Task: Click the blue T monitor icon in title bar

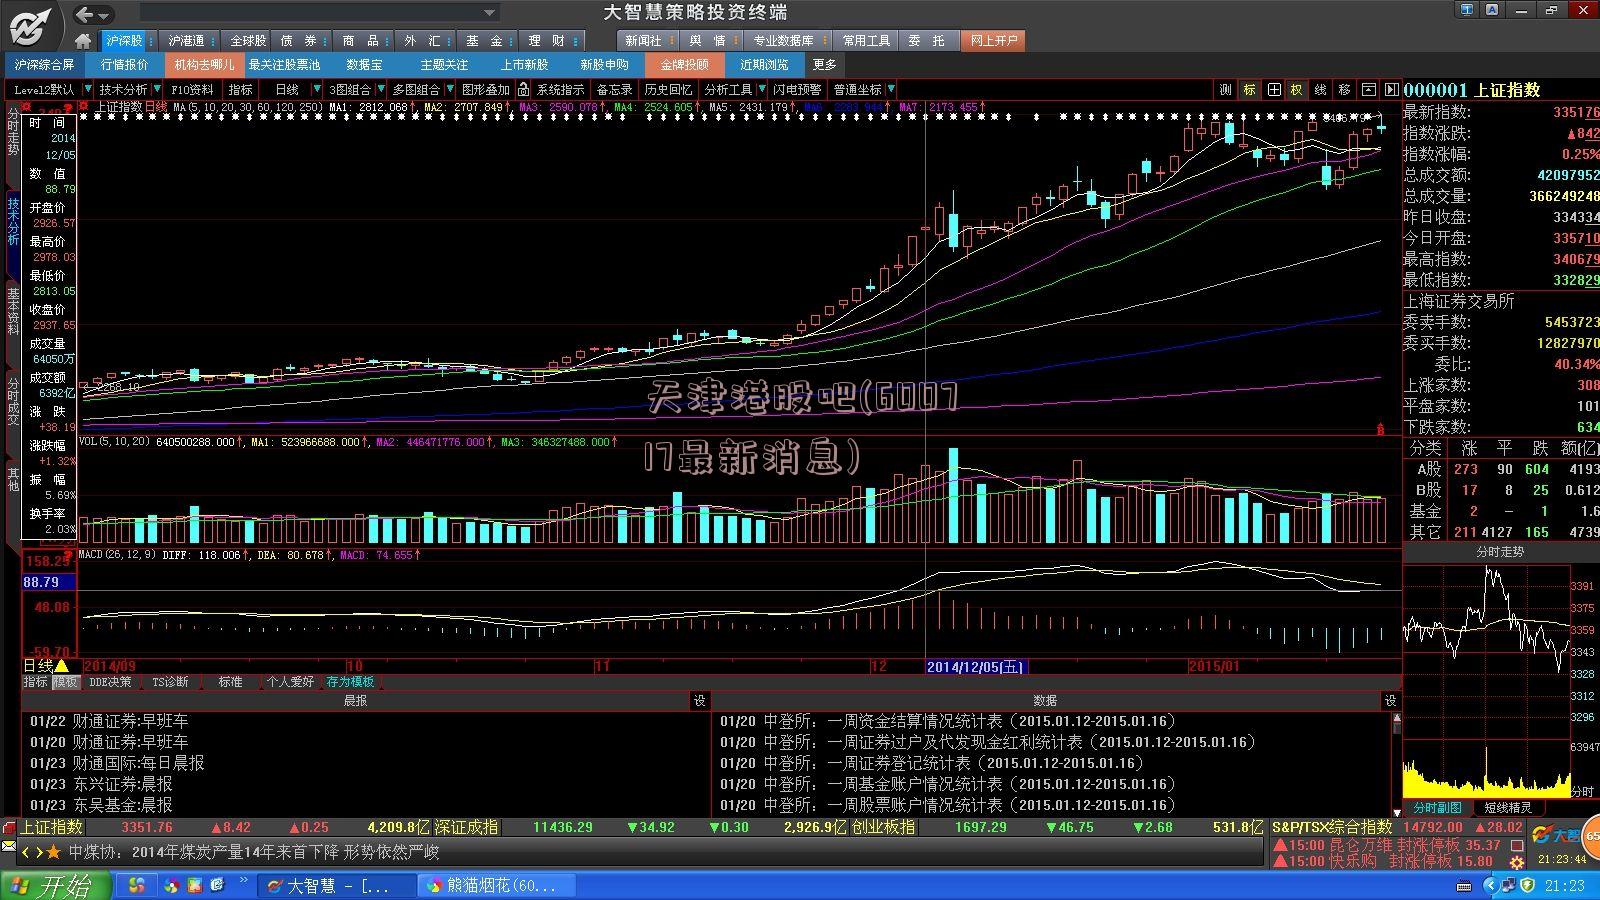Action: click(1467, 11)
